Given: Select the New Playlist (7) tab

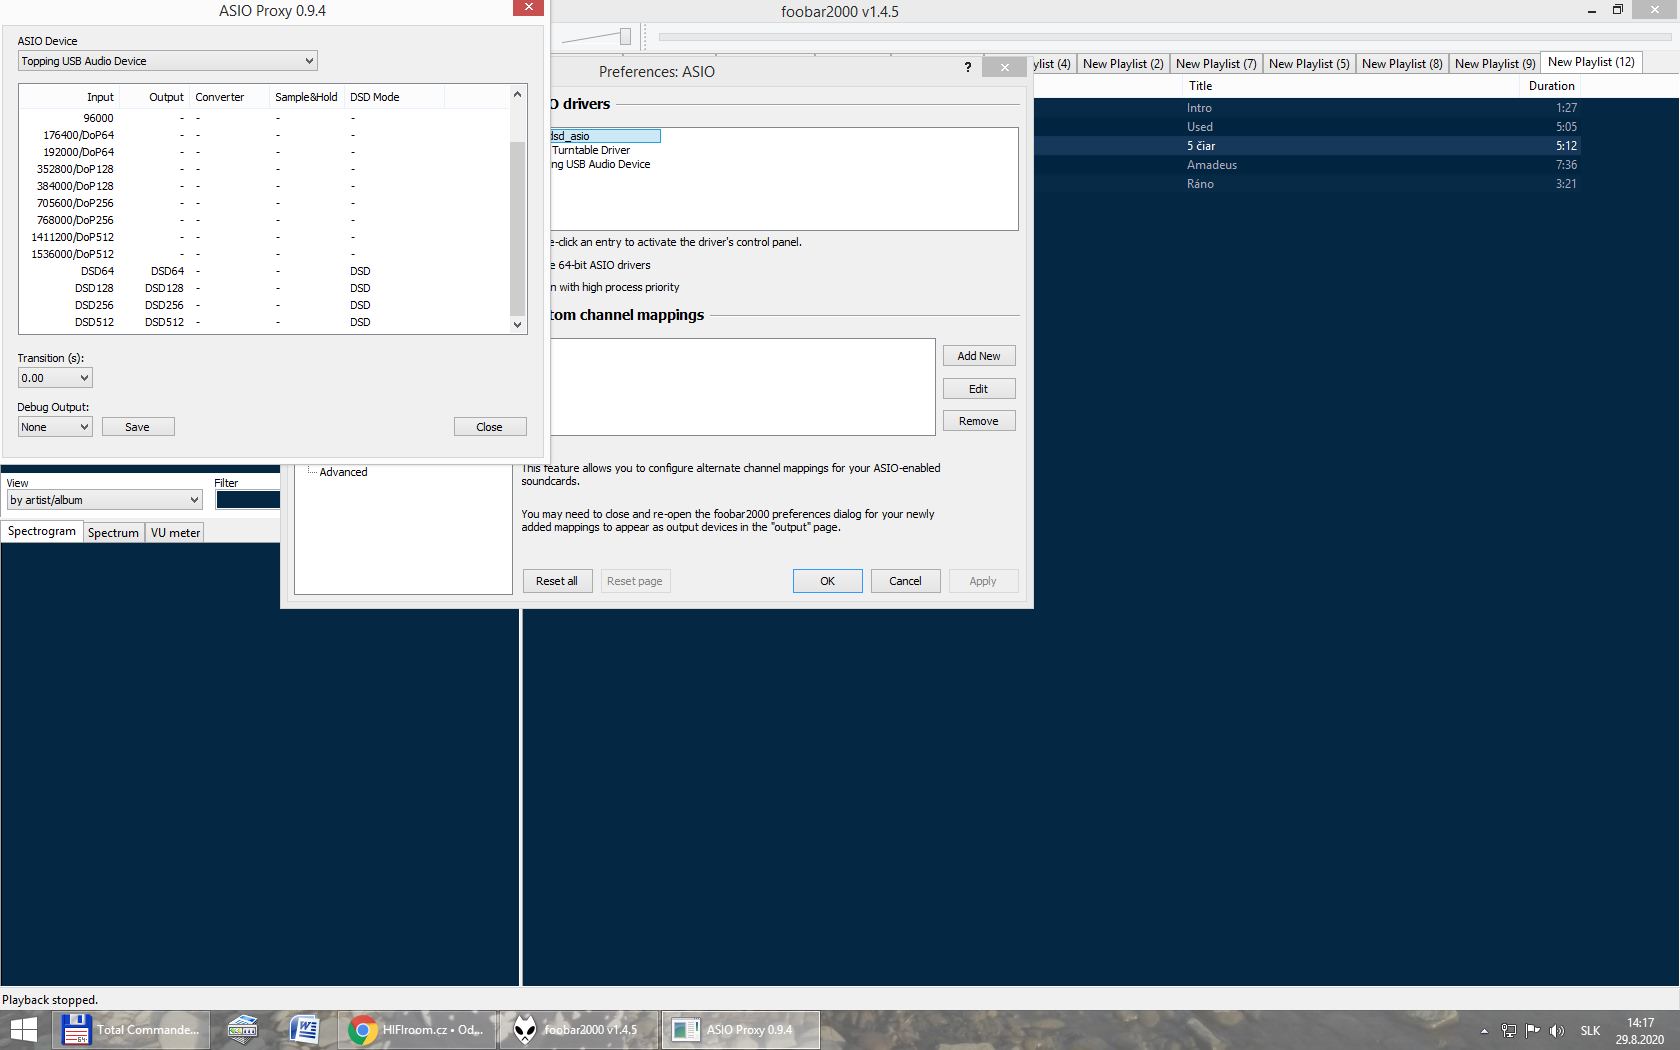Looking at the screenshot, I should 1215,64.
